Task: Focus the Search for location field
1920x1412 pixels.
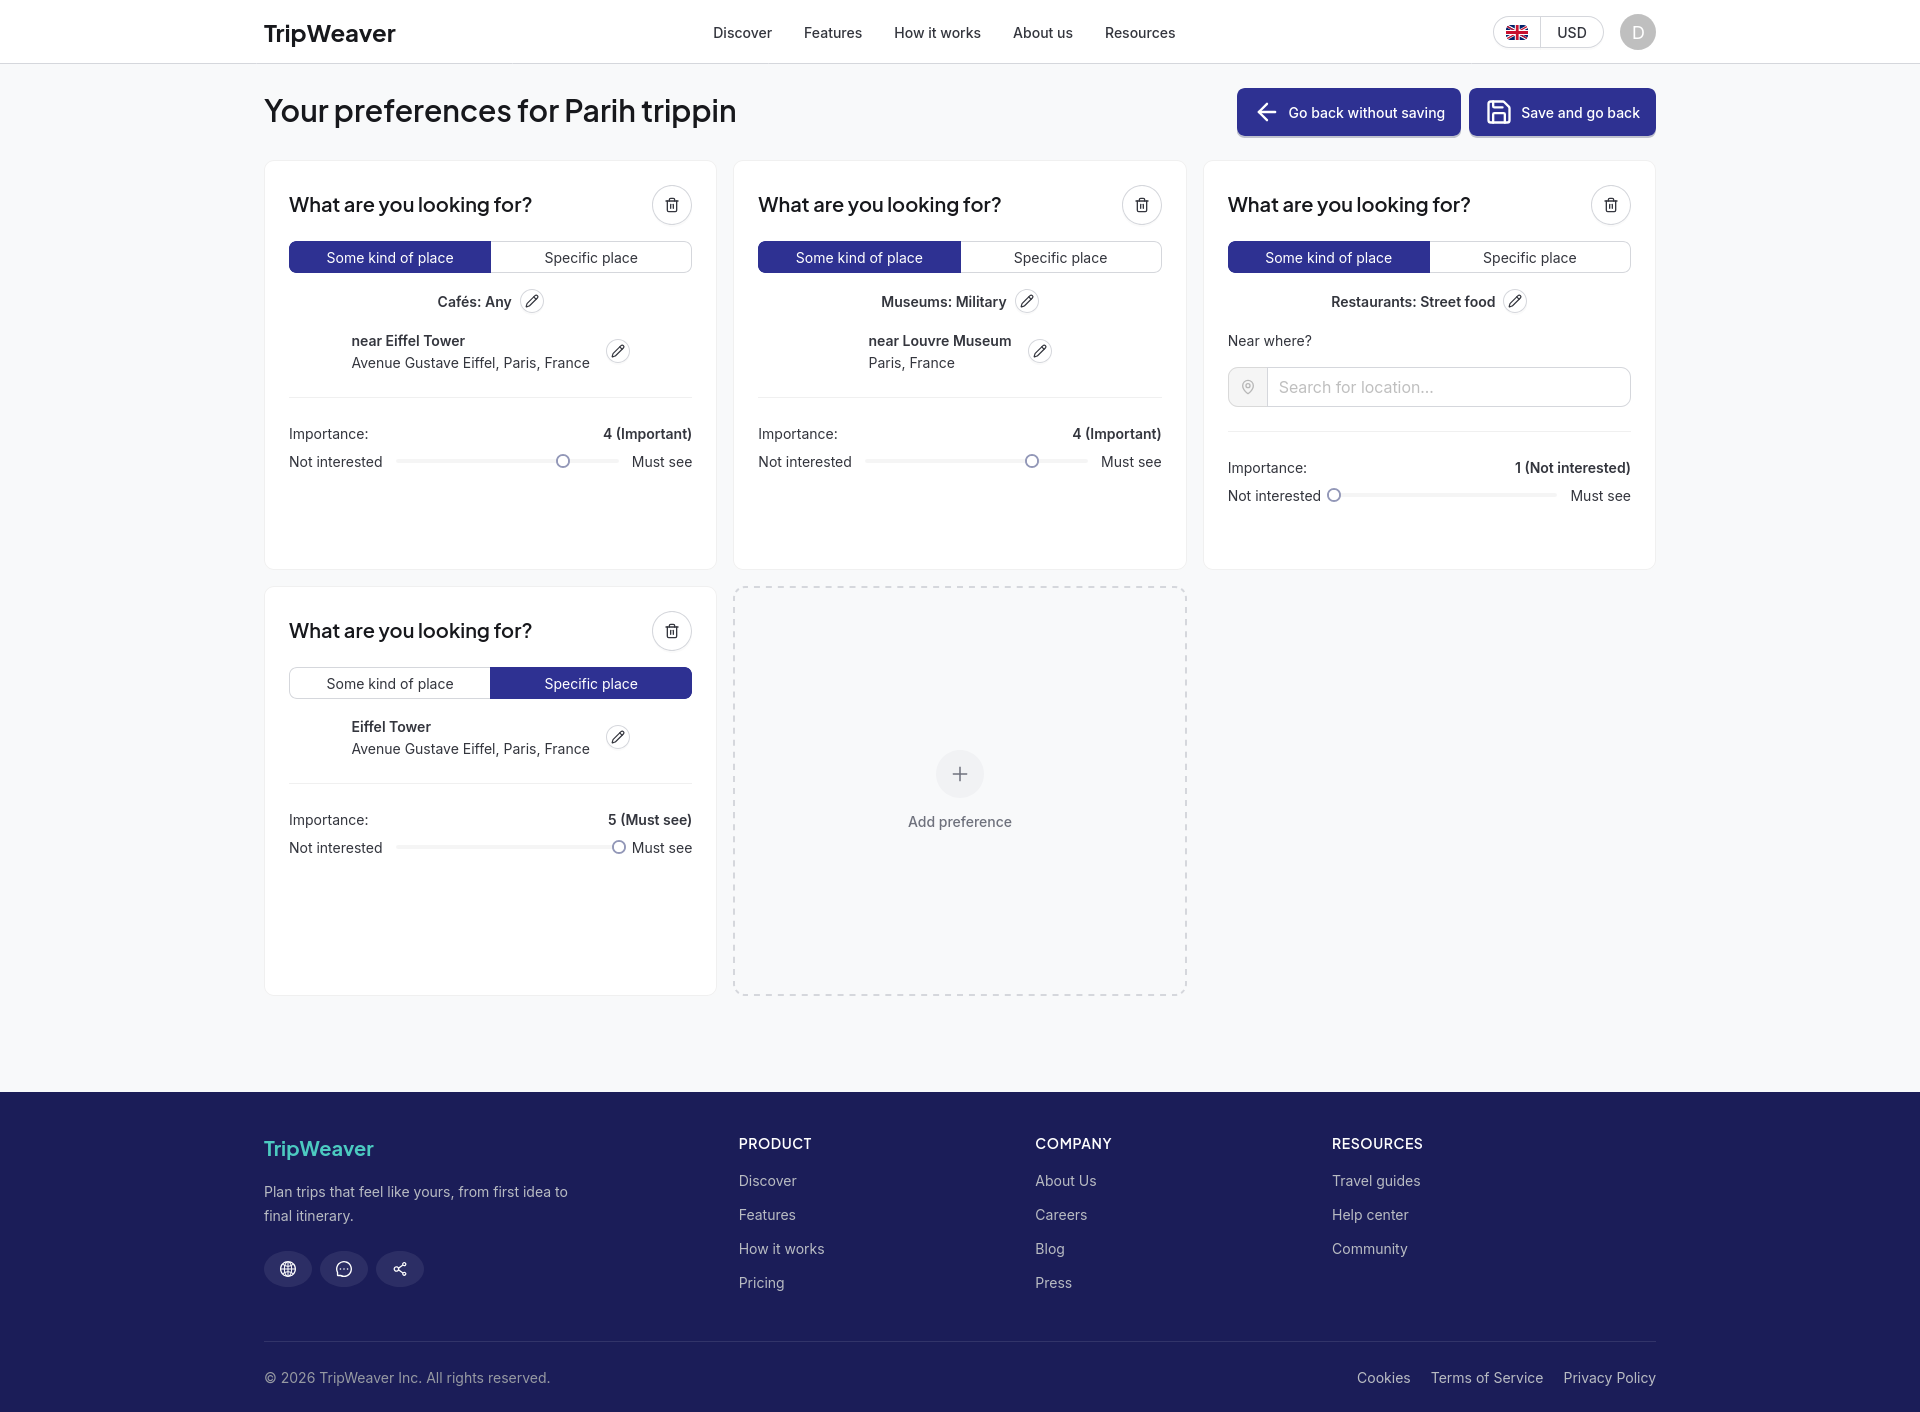Action: pos(1448,387)
